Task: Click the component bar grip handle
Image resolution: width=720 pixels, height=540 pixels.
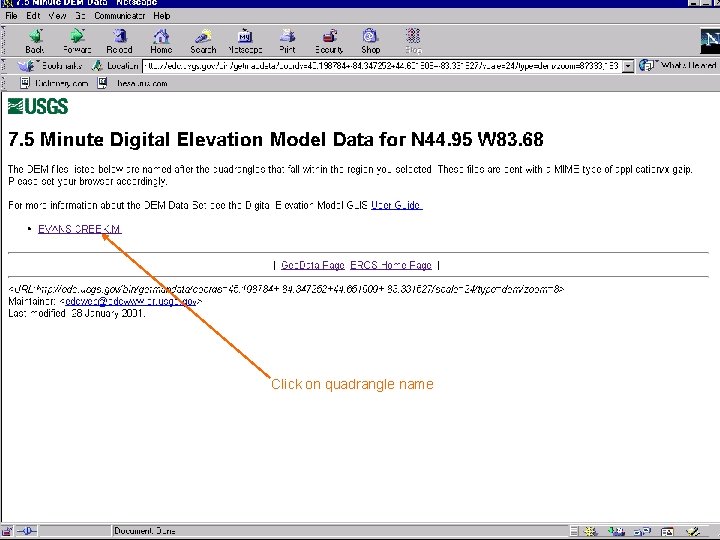Action: tap(574, 532)
